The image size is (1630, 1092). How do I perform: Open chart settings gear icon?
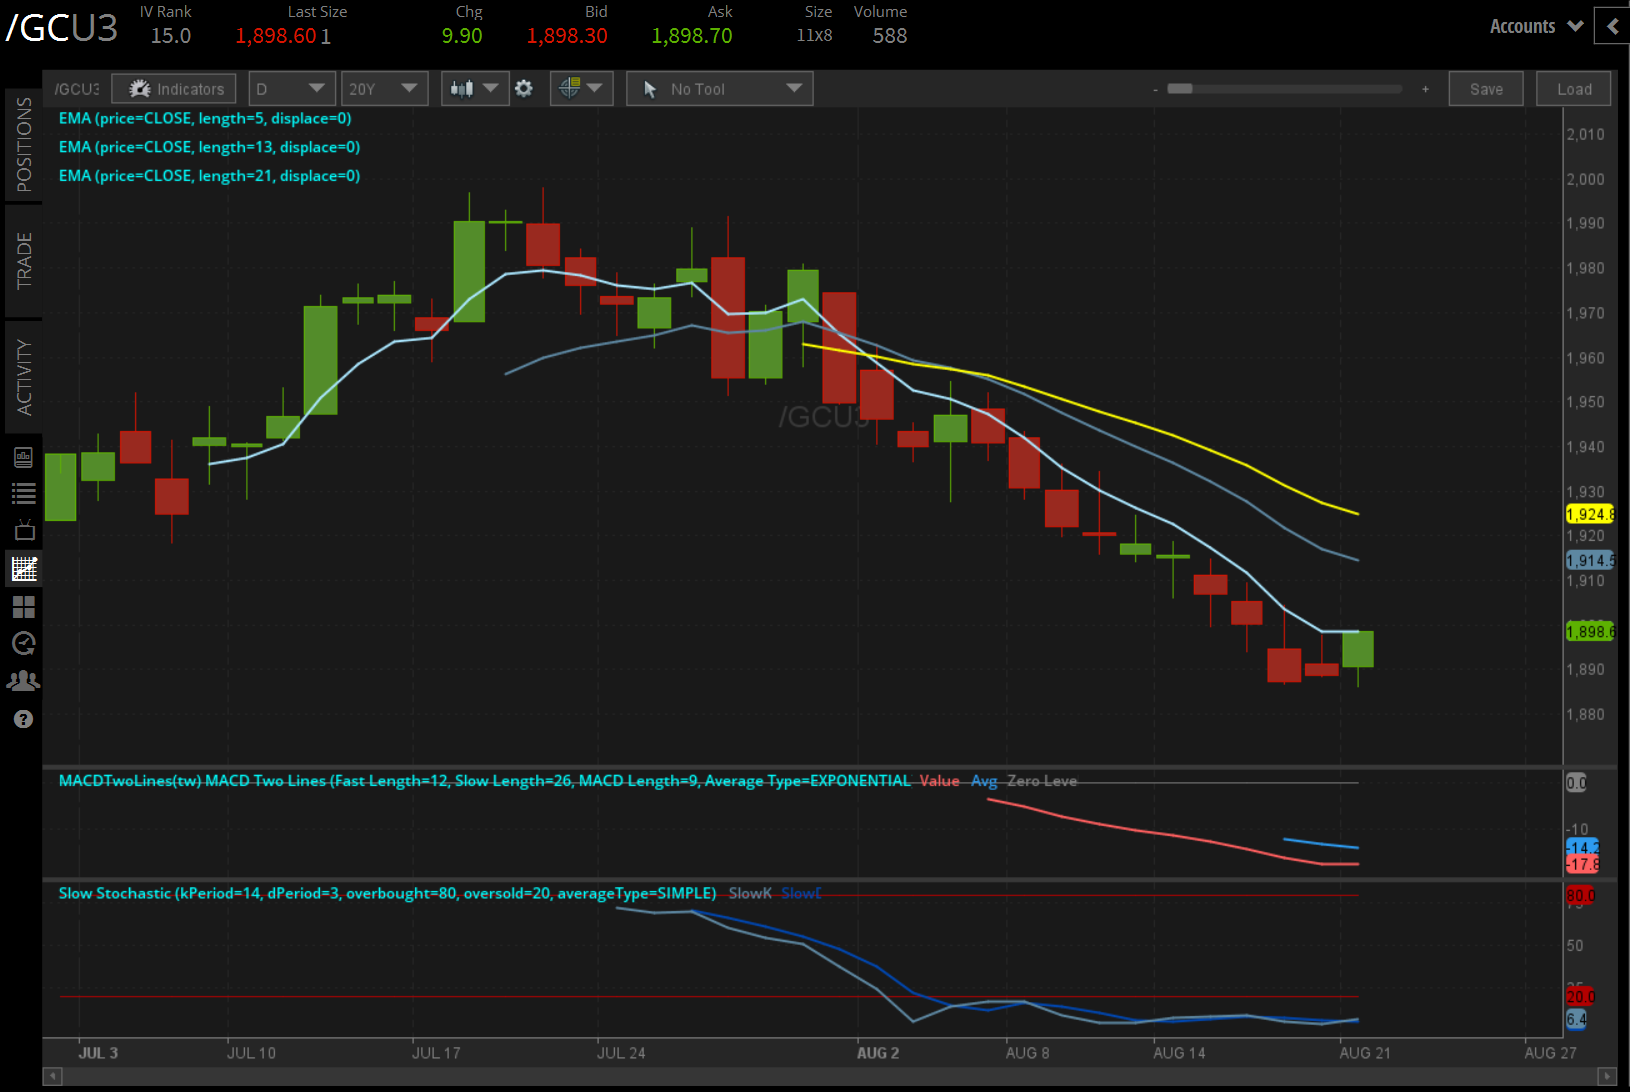[x=524, y=89]
